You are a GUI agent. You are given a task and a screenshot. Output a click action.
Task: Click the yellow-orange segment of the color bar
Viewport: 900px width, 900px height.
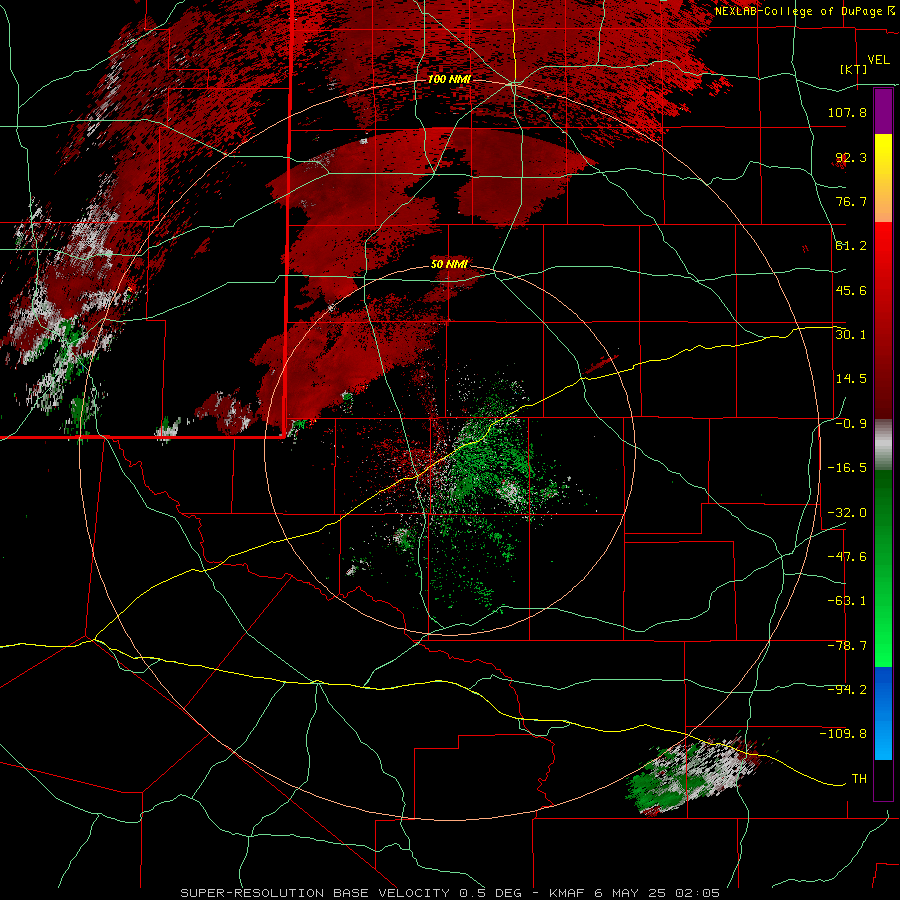point(883,178)
